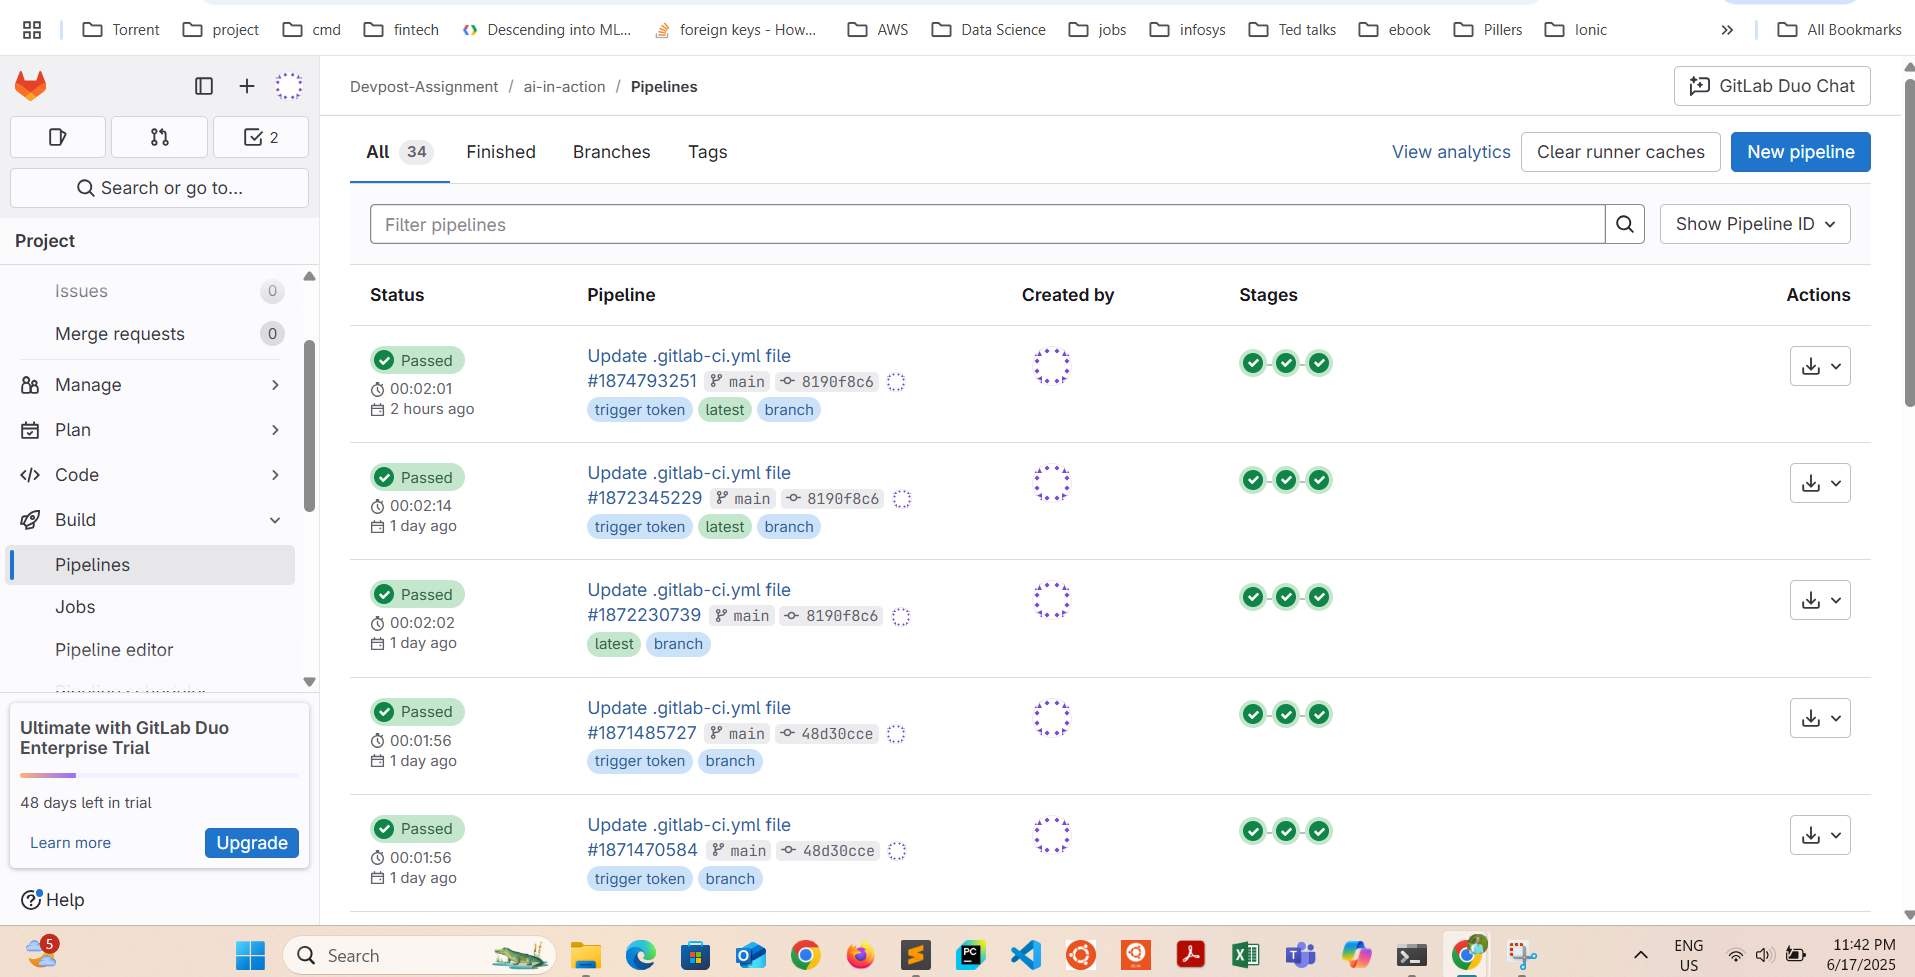
Task: Open creator avatar for pipeline #1871470584
Action: (x=1052, y=835)
